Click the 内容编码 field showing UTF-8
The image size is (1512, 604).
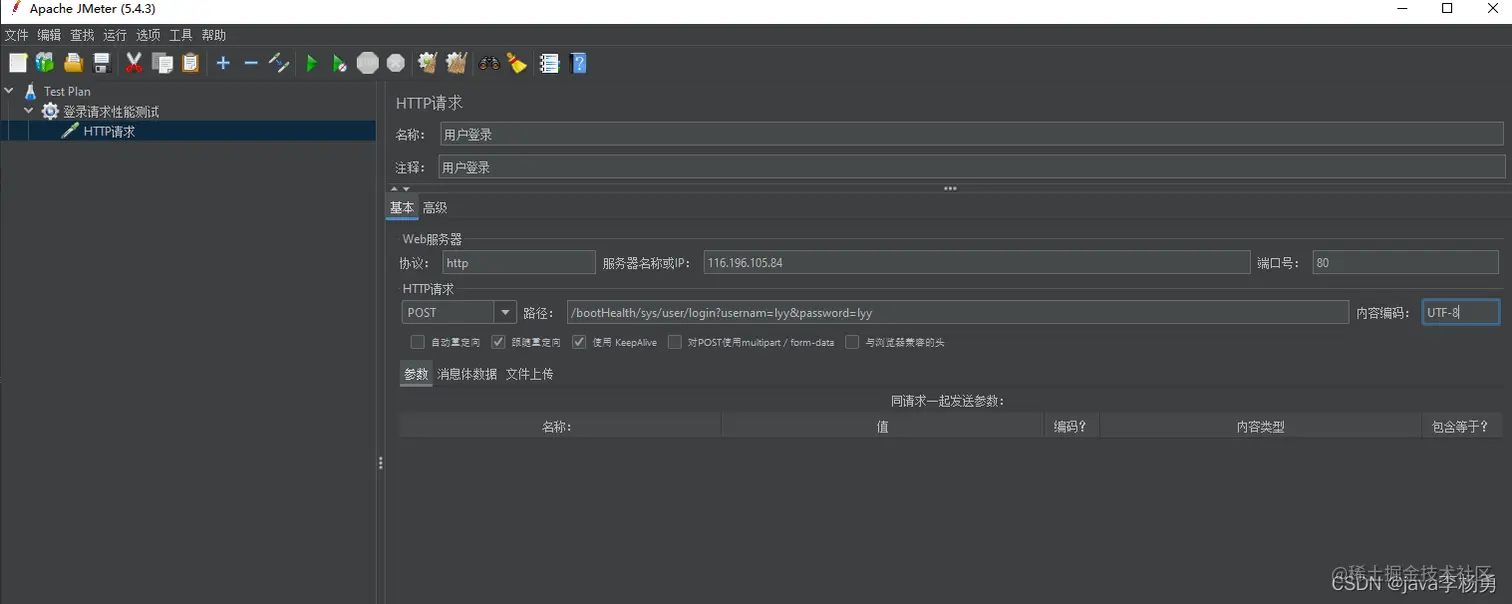coord(1461,313)
